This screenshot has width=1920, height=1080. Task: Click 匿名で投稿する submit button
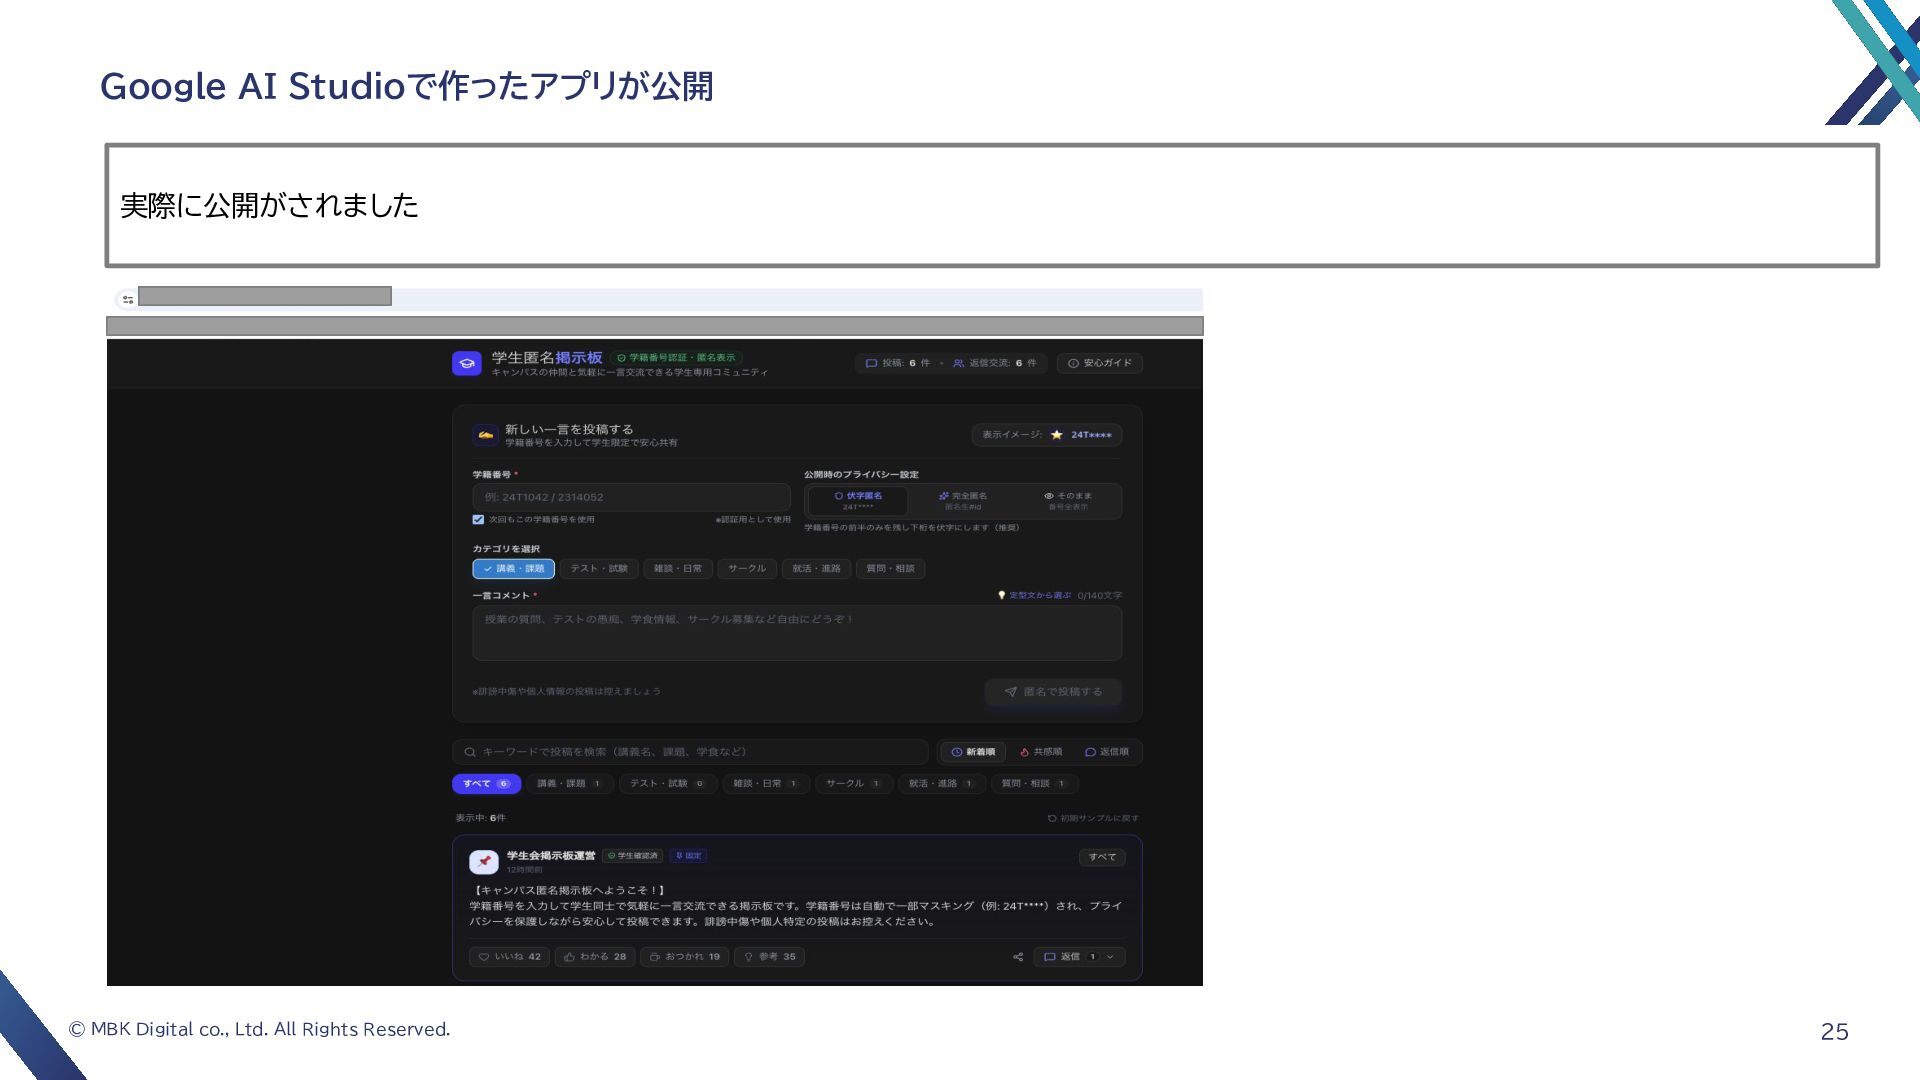1053,692
